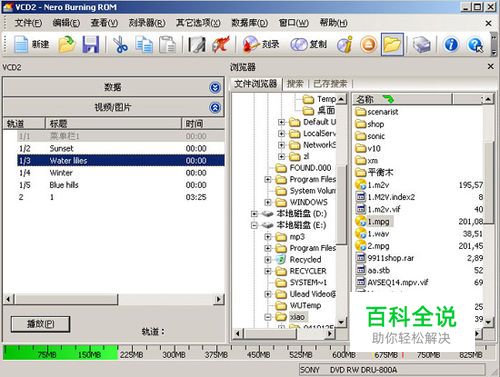Select the WUTemp folder in tree

(x=299, y=305)
